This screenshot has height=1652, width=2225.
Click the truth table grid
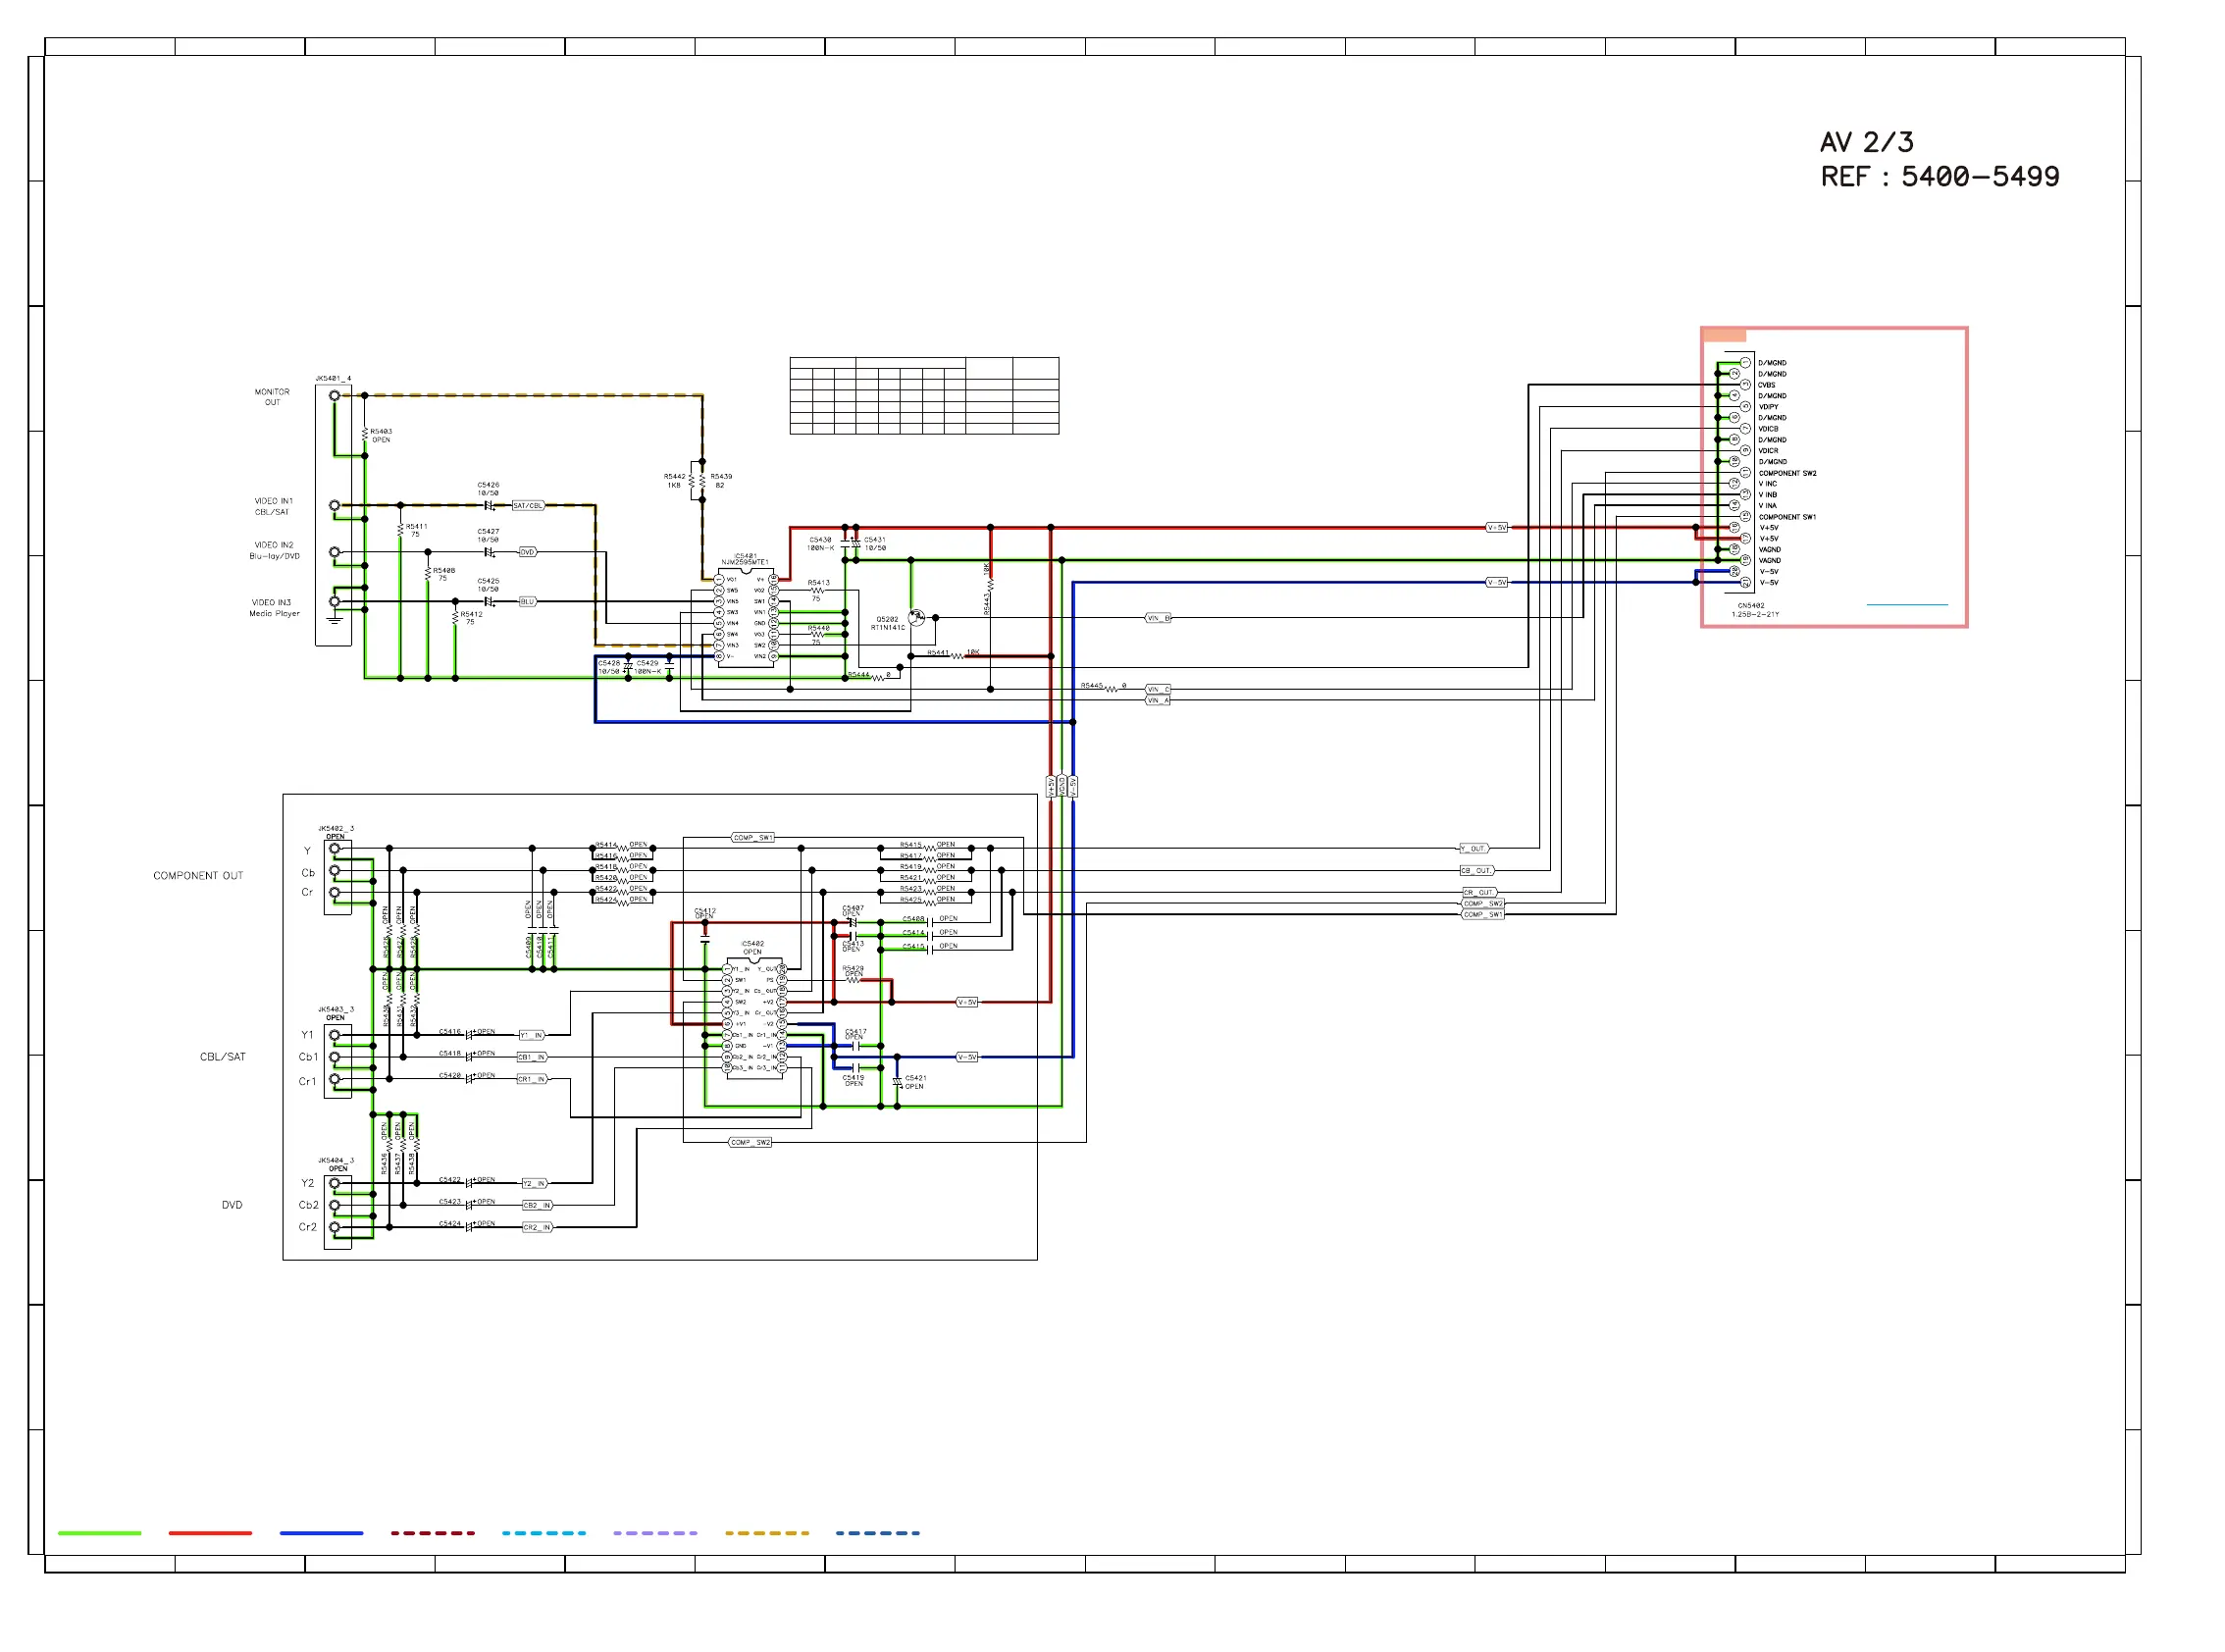tap(924, 396)
